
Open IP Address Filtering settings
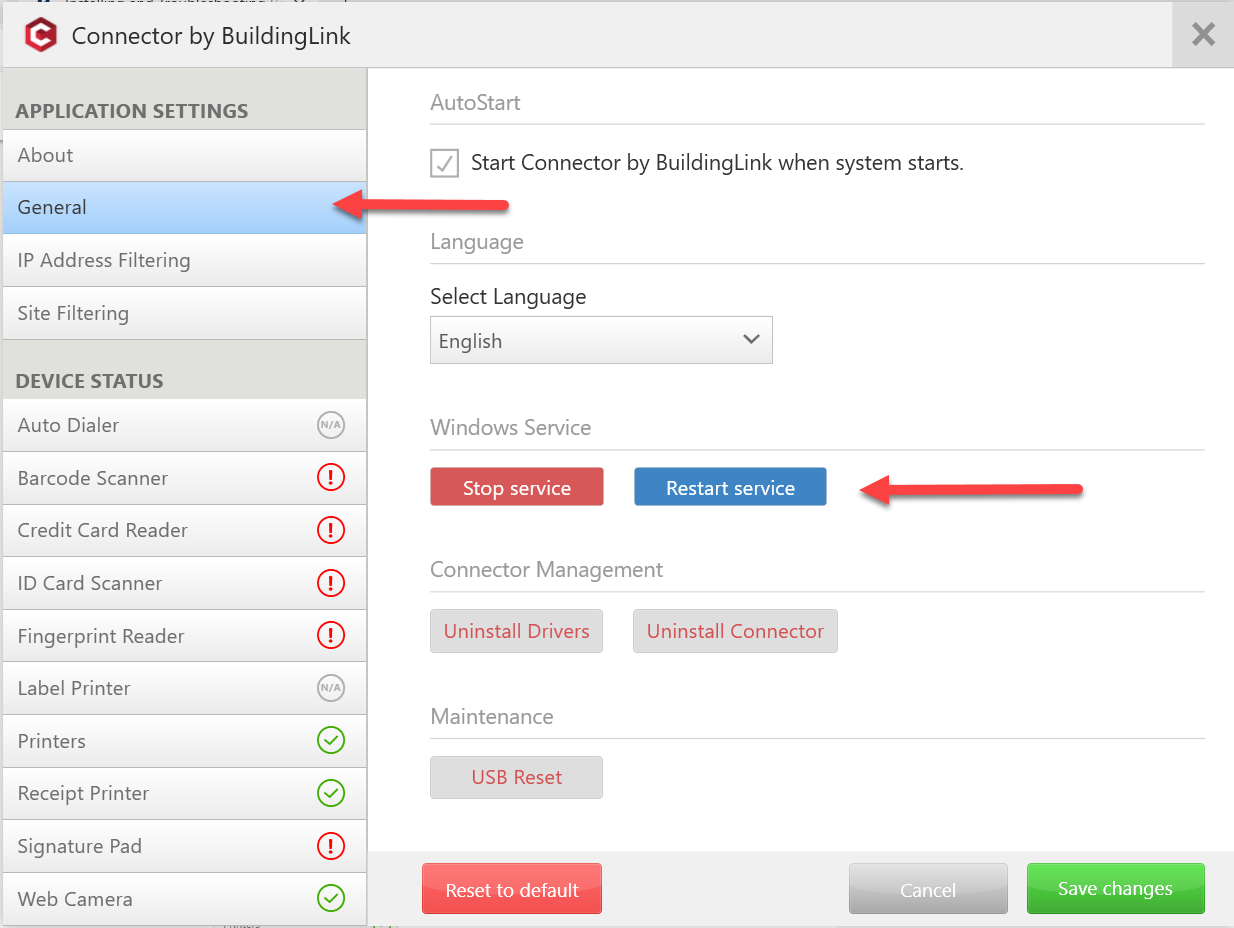pos(184,260)
